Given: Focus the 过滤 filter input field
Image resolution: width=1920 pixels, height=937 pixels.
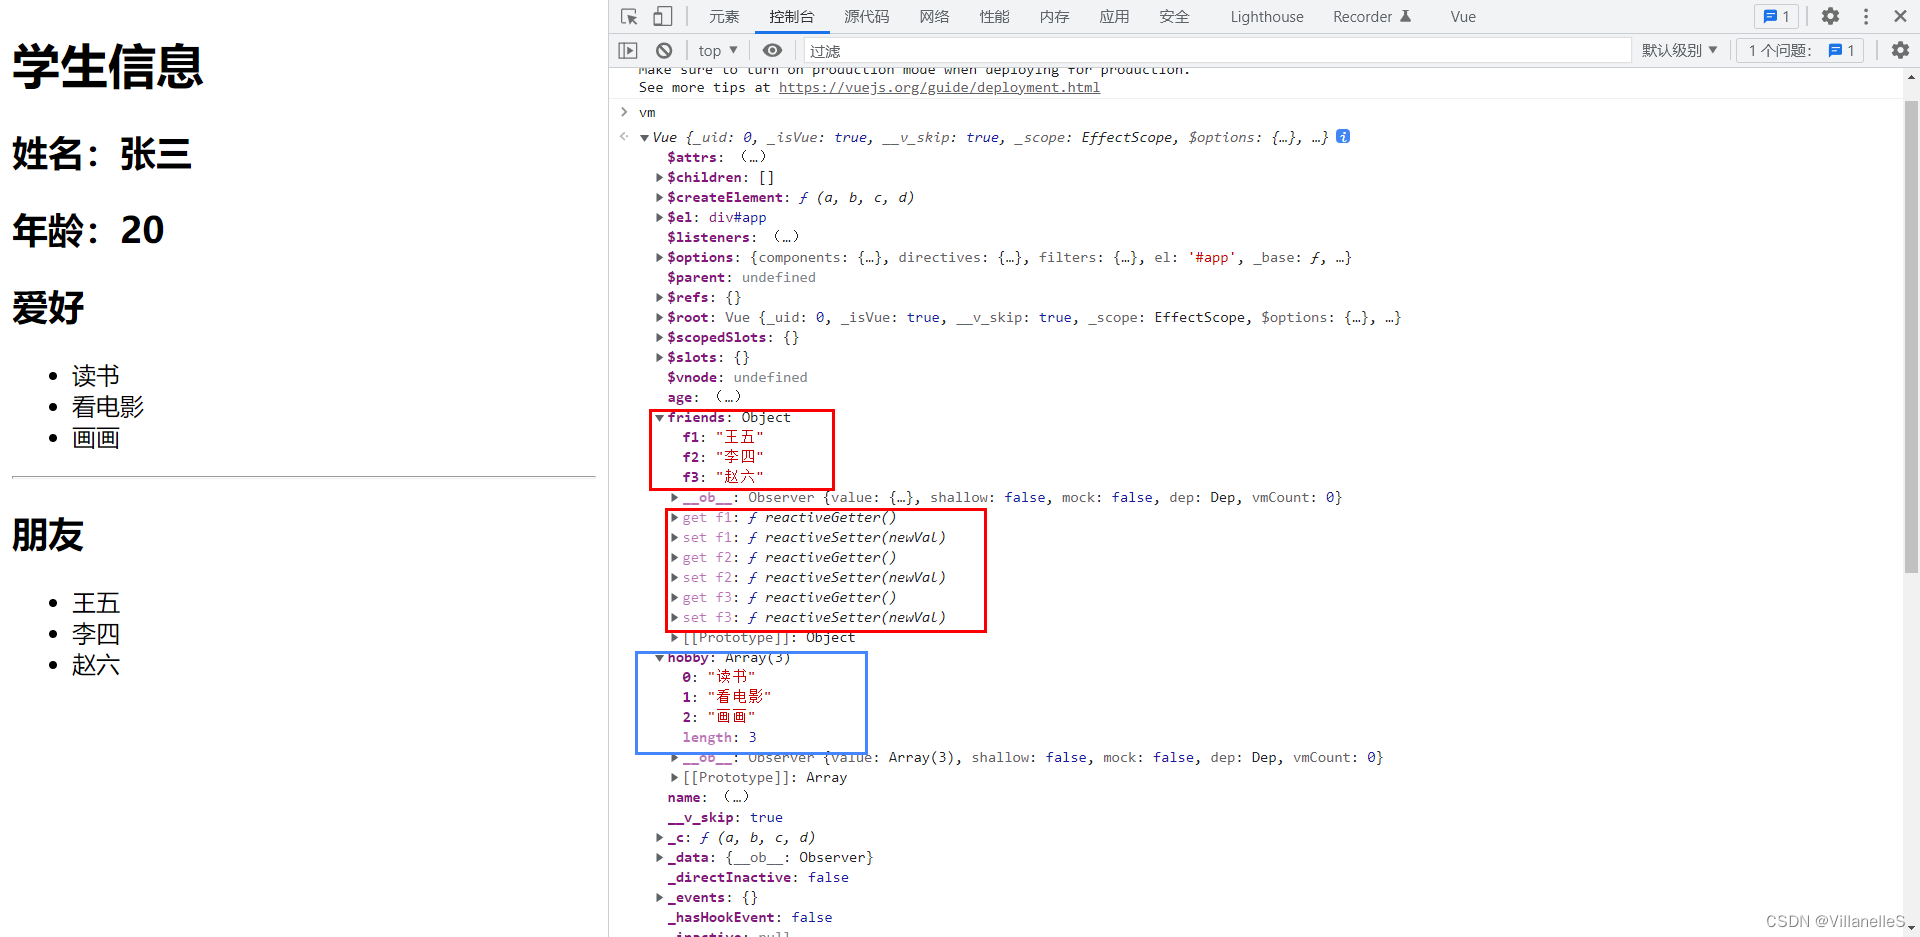Looking at the screenshot, I should click(x=1216, y=50).
